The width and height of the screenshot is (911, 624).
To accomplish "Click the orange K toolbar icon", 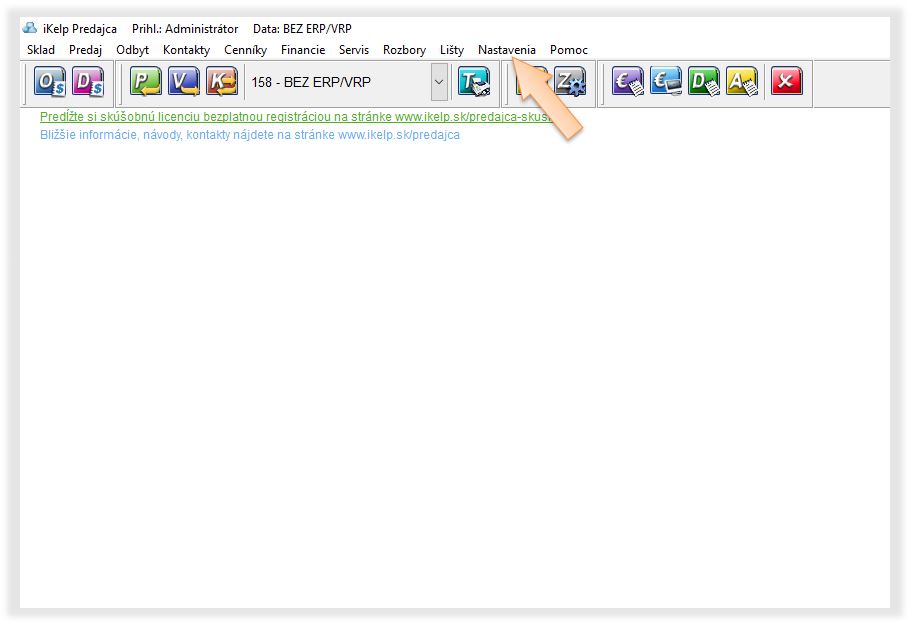I will point(222,82).
